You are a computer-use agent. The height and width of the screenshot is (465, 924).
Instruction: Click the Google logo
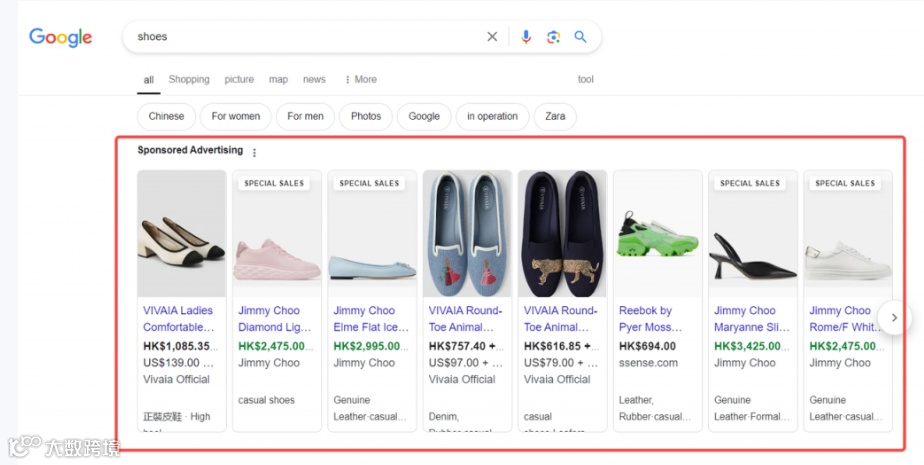click(x=60, y=37)
